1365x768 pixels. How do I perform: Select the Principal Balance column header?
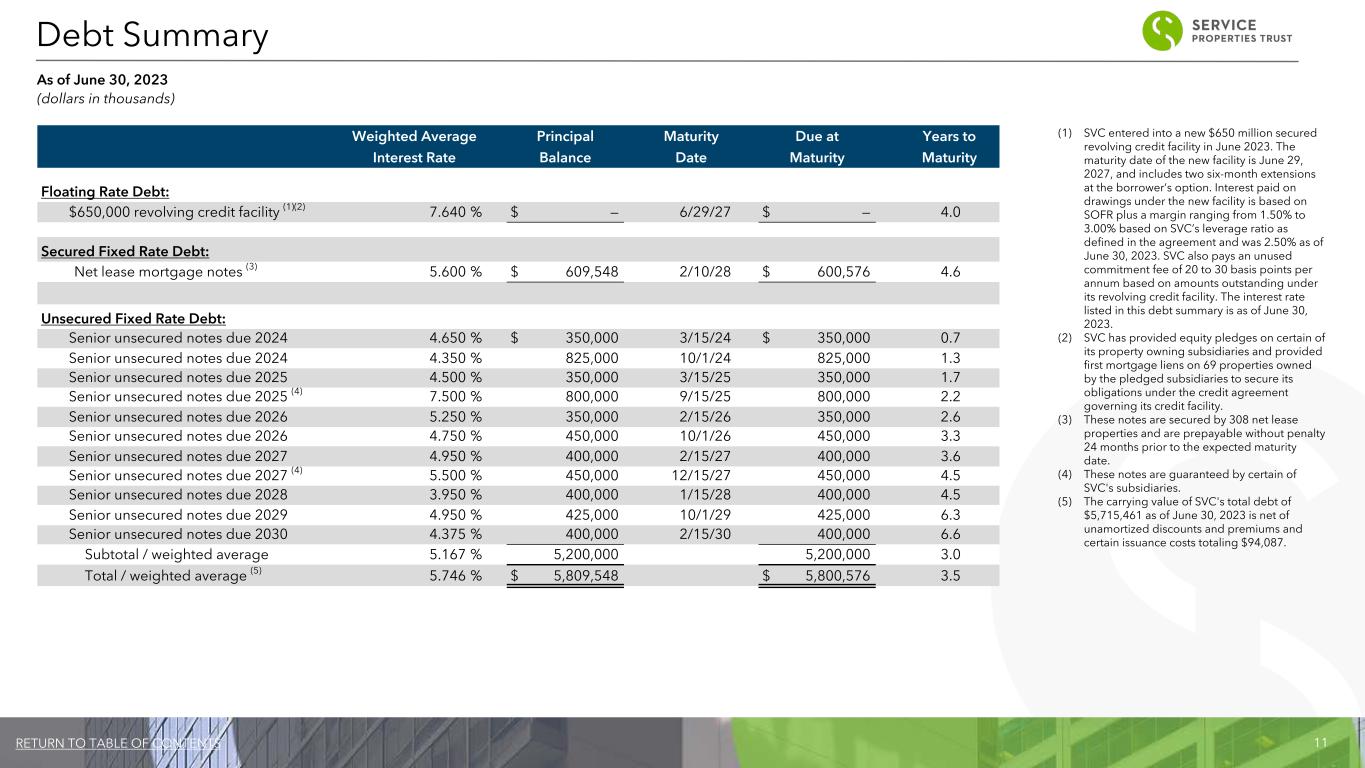565,146
